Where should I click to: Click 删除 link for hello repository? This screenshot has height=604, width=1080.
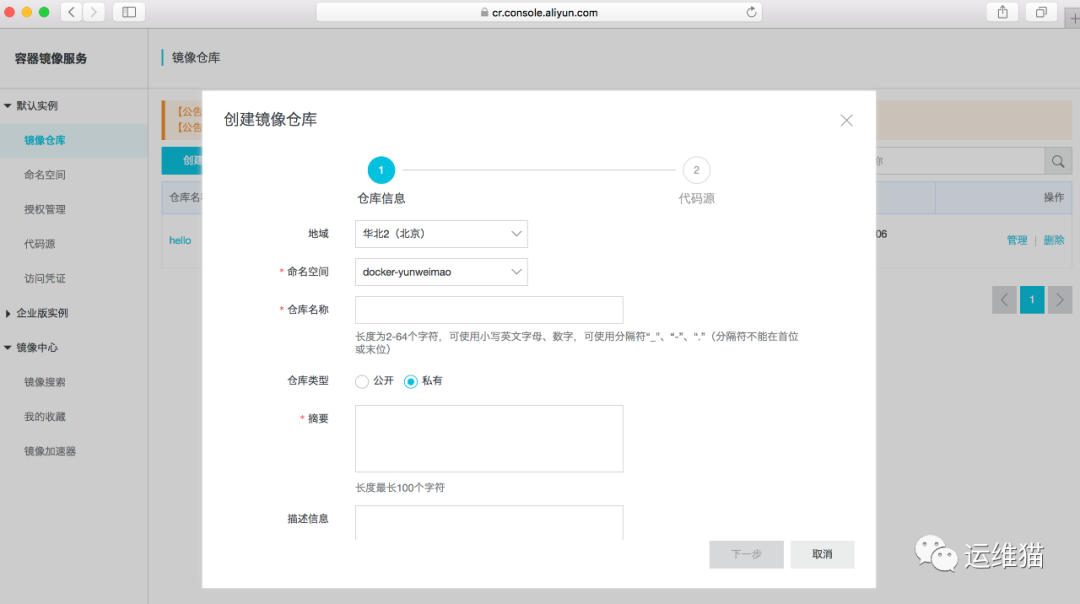(1054, 240)
